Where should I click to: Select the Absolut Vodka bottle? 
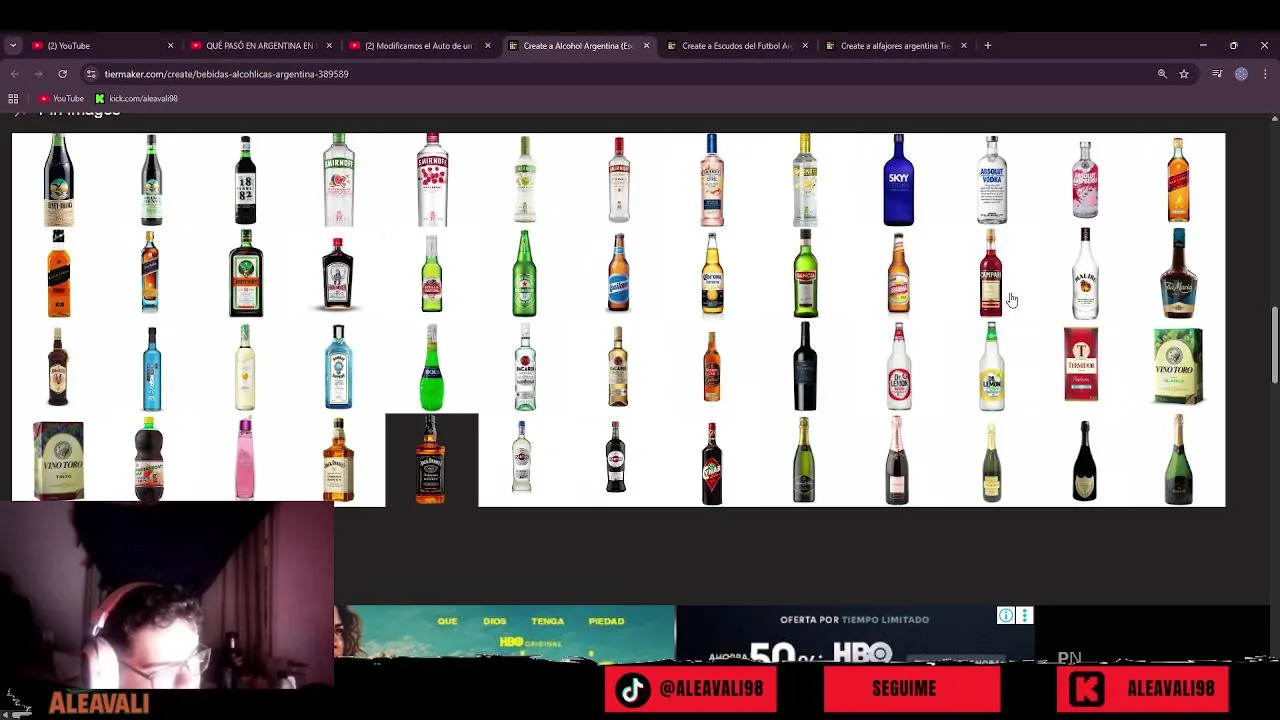[992, 180]
